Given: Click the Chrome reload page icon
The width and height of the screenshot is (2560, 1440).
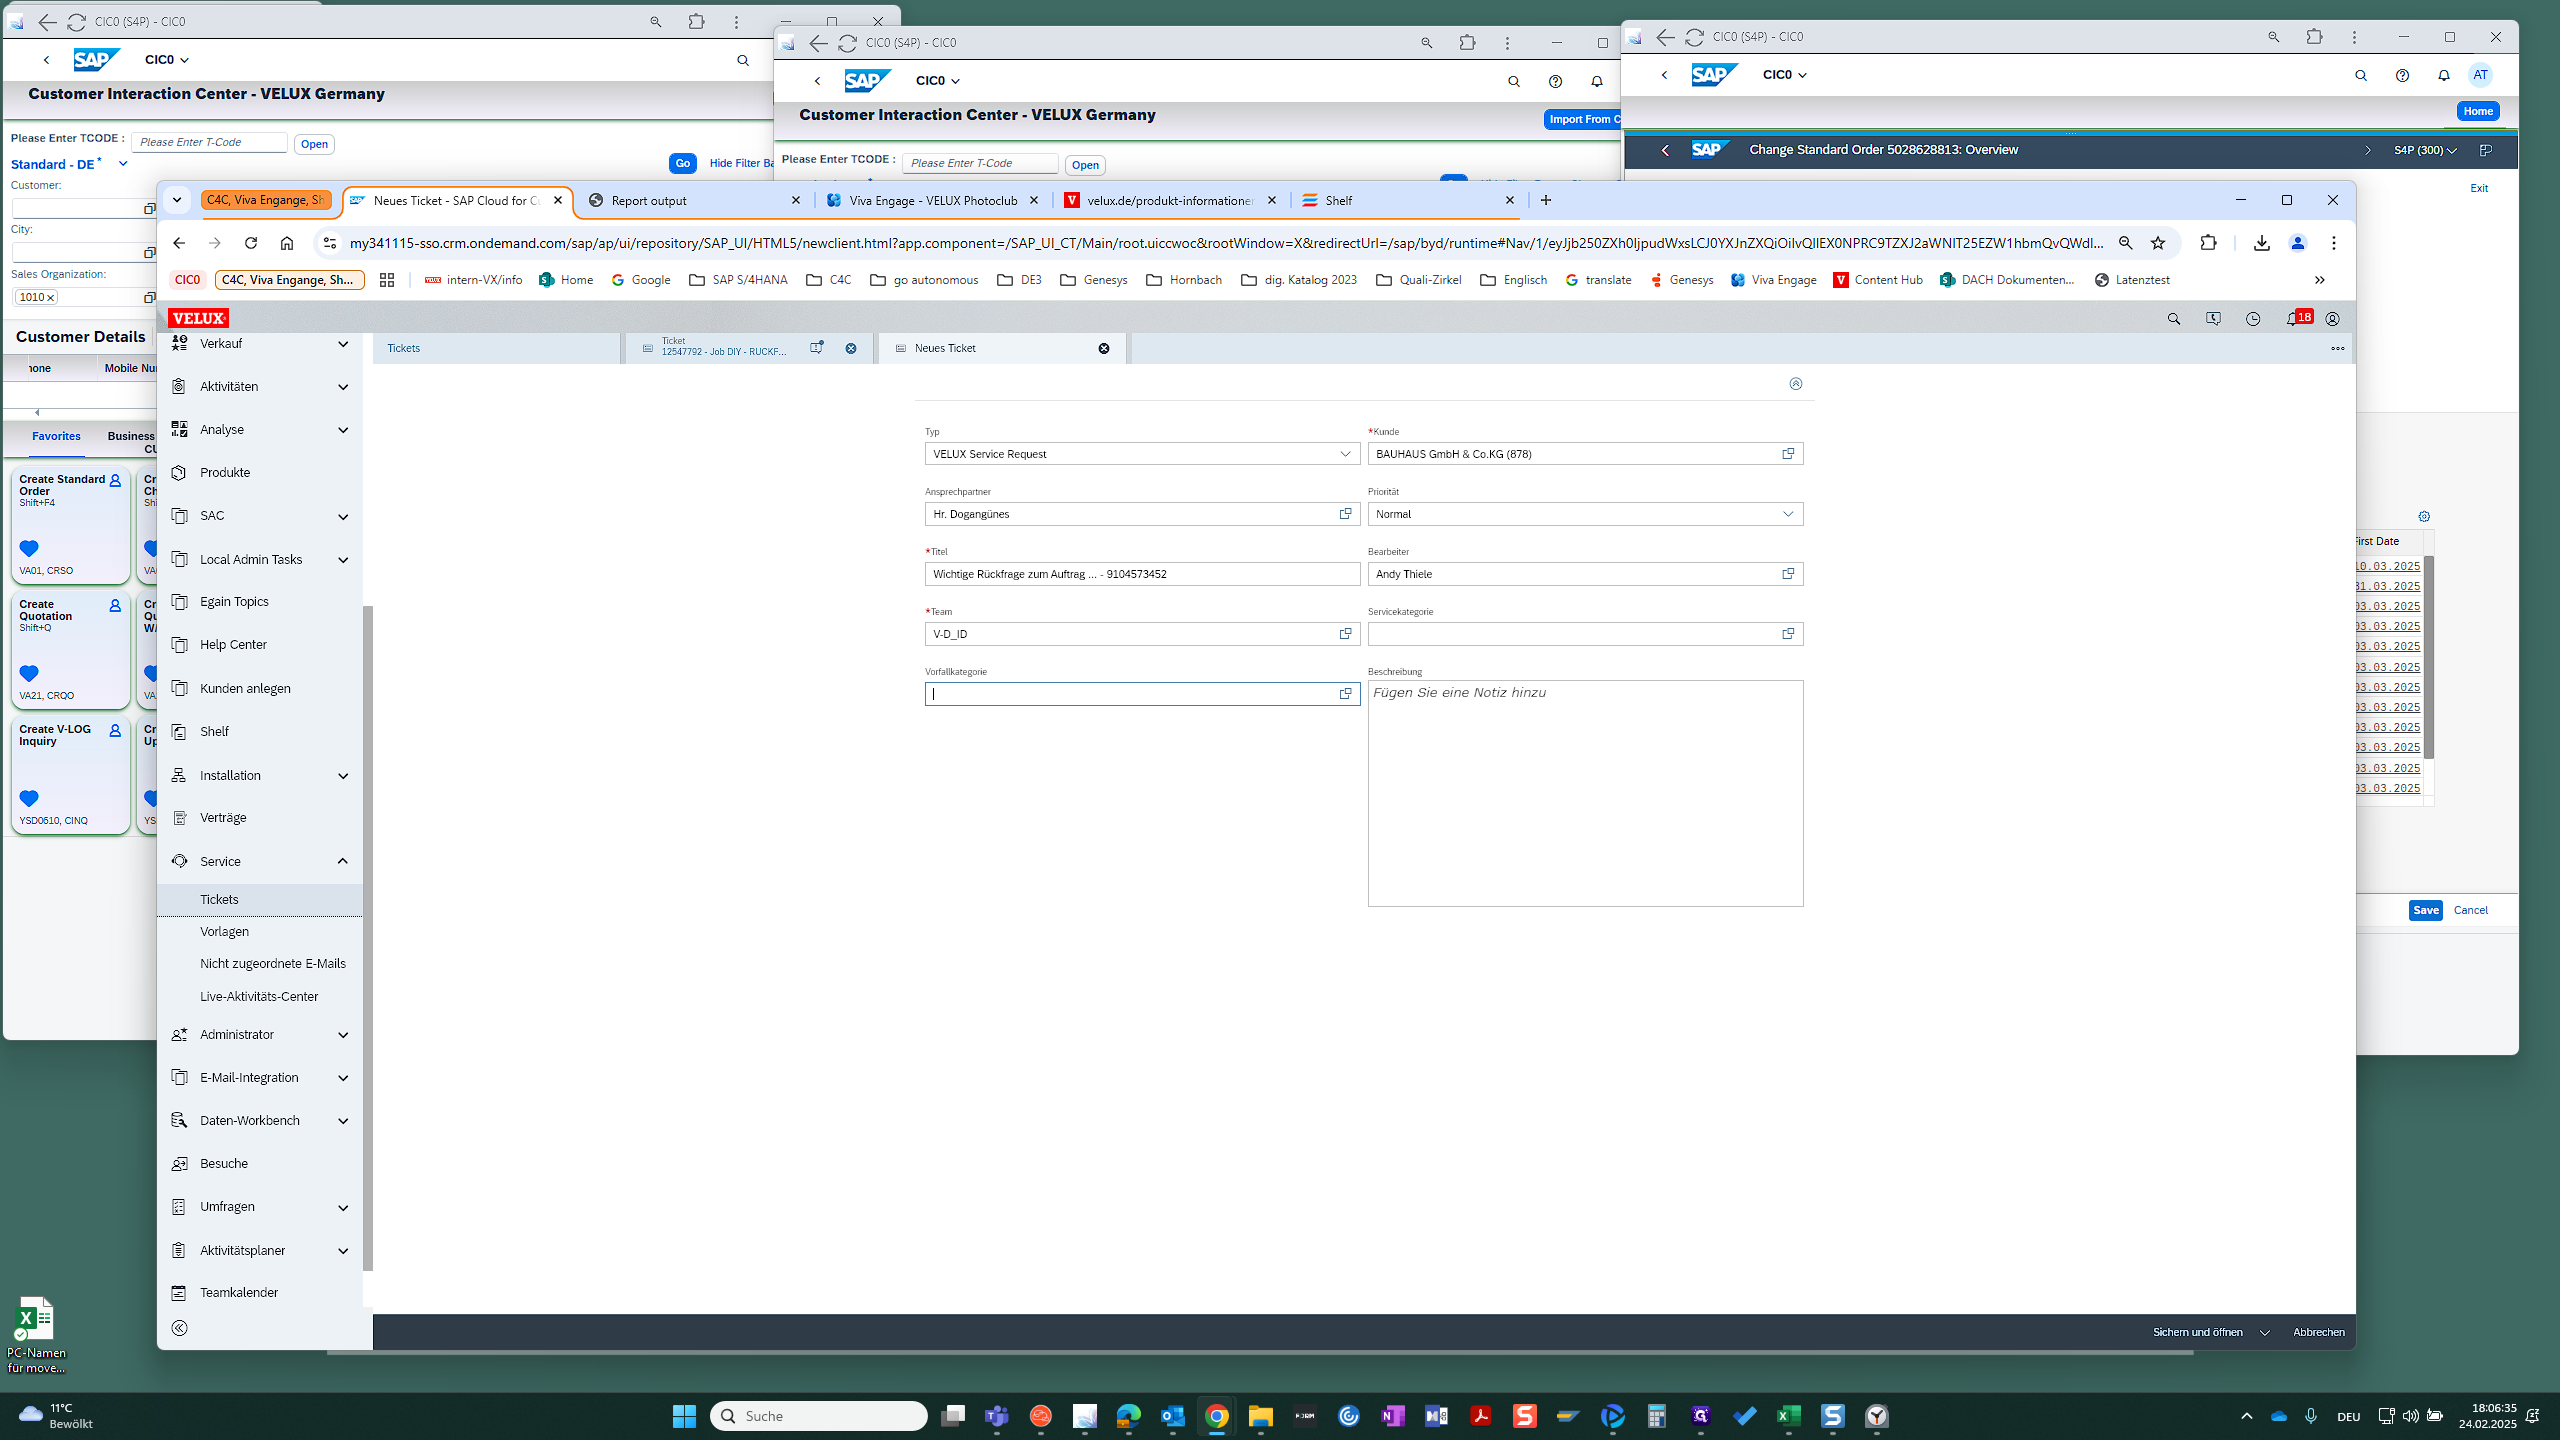Looking at the screenshot, I should coord(251,243).
